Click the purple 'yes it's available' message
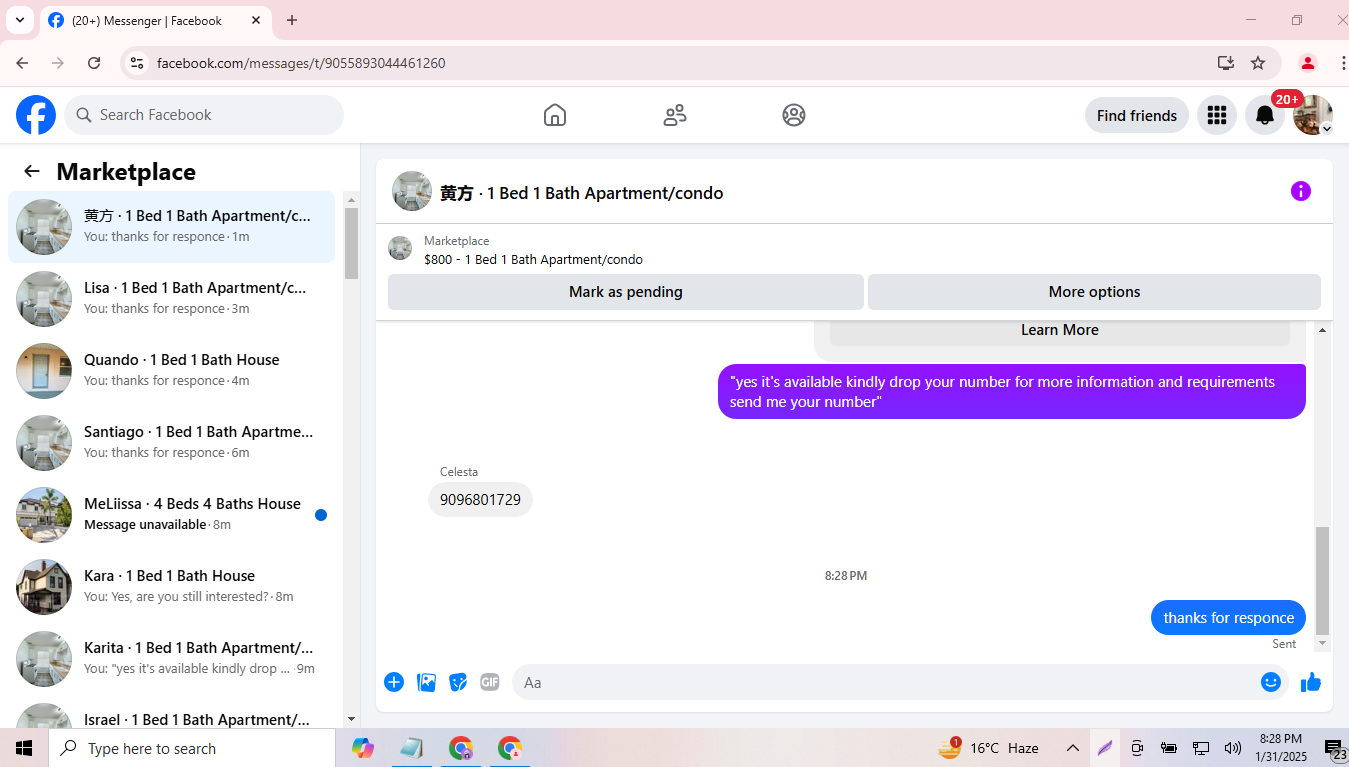 tap(1012, 392)
